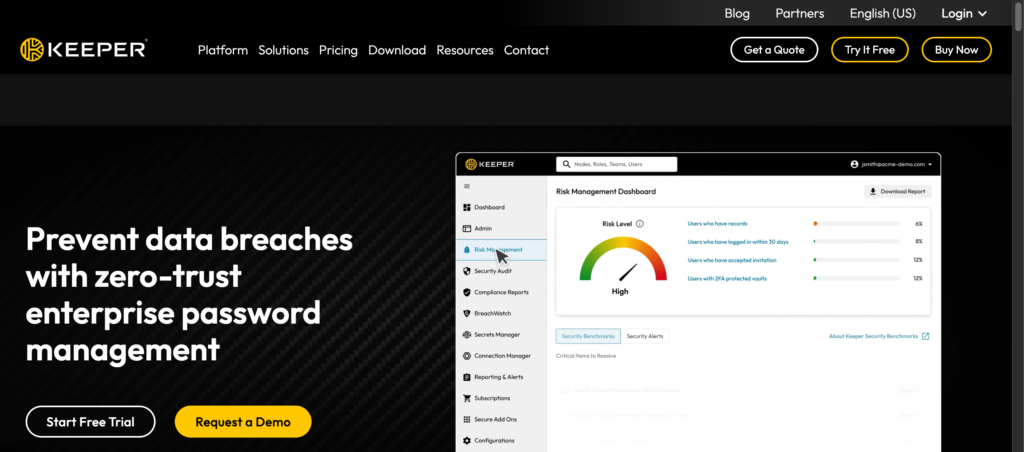Click the user avatar icon beside jsmith

tap(854, 164)
